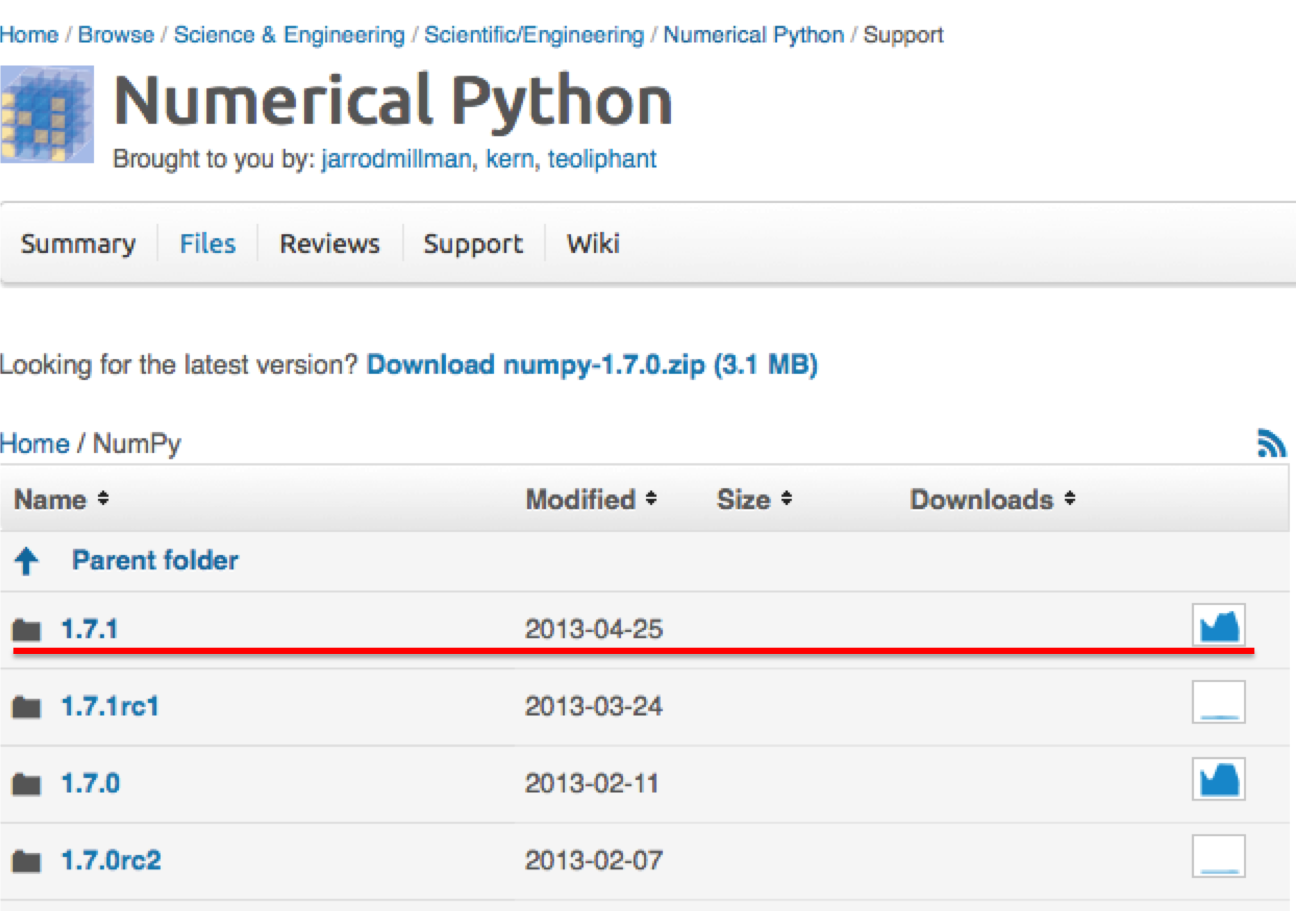Open the 1.7.0 folder
The image size is (1297, 912).
[x=90, y=783]
